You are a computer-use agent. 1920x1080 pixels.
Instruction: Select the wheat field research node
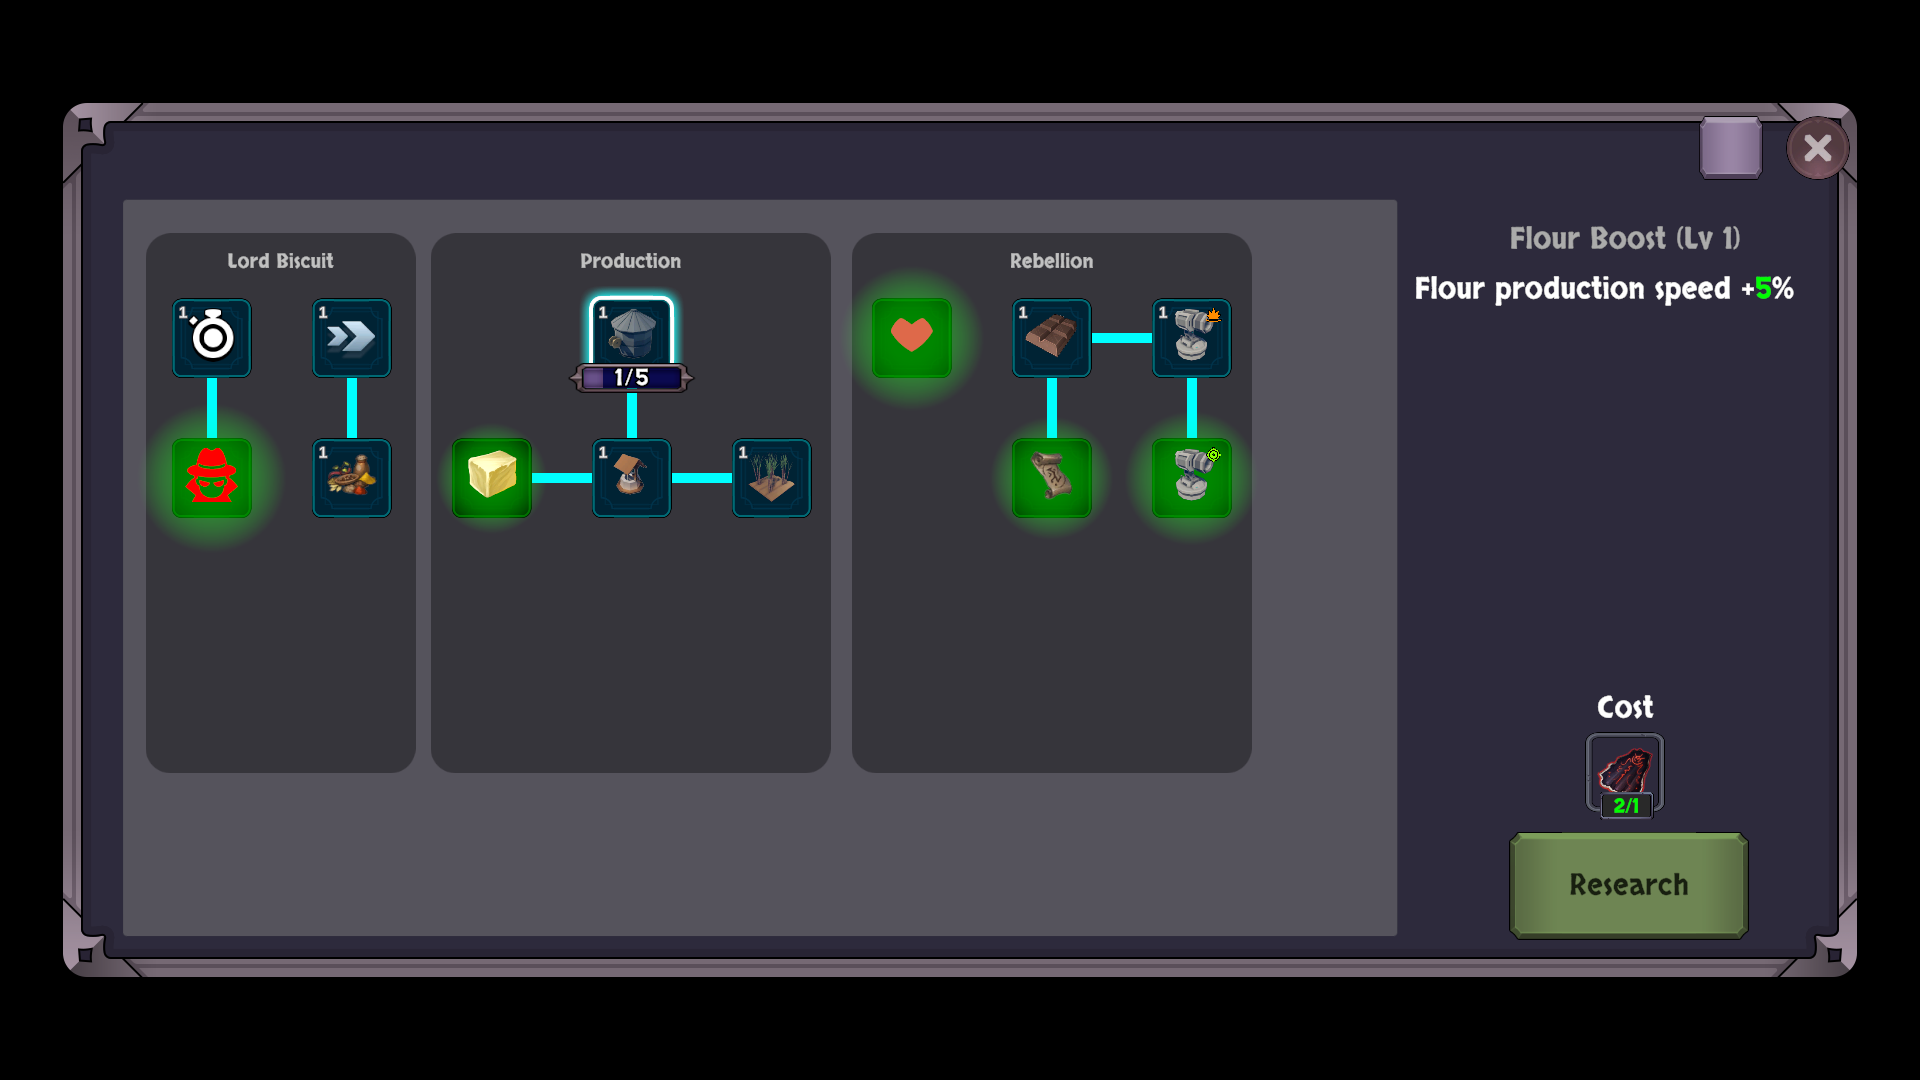point(772,478)
